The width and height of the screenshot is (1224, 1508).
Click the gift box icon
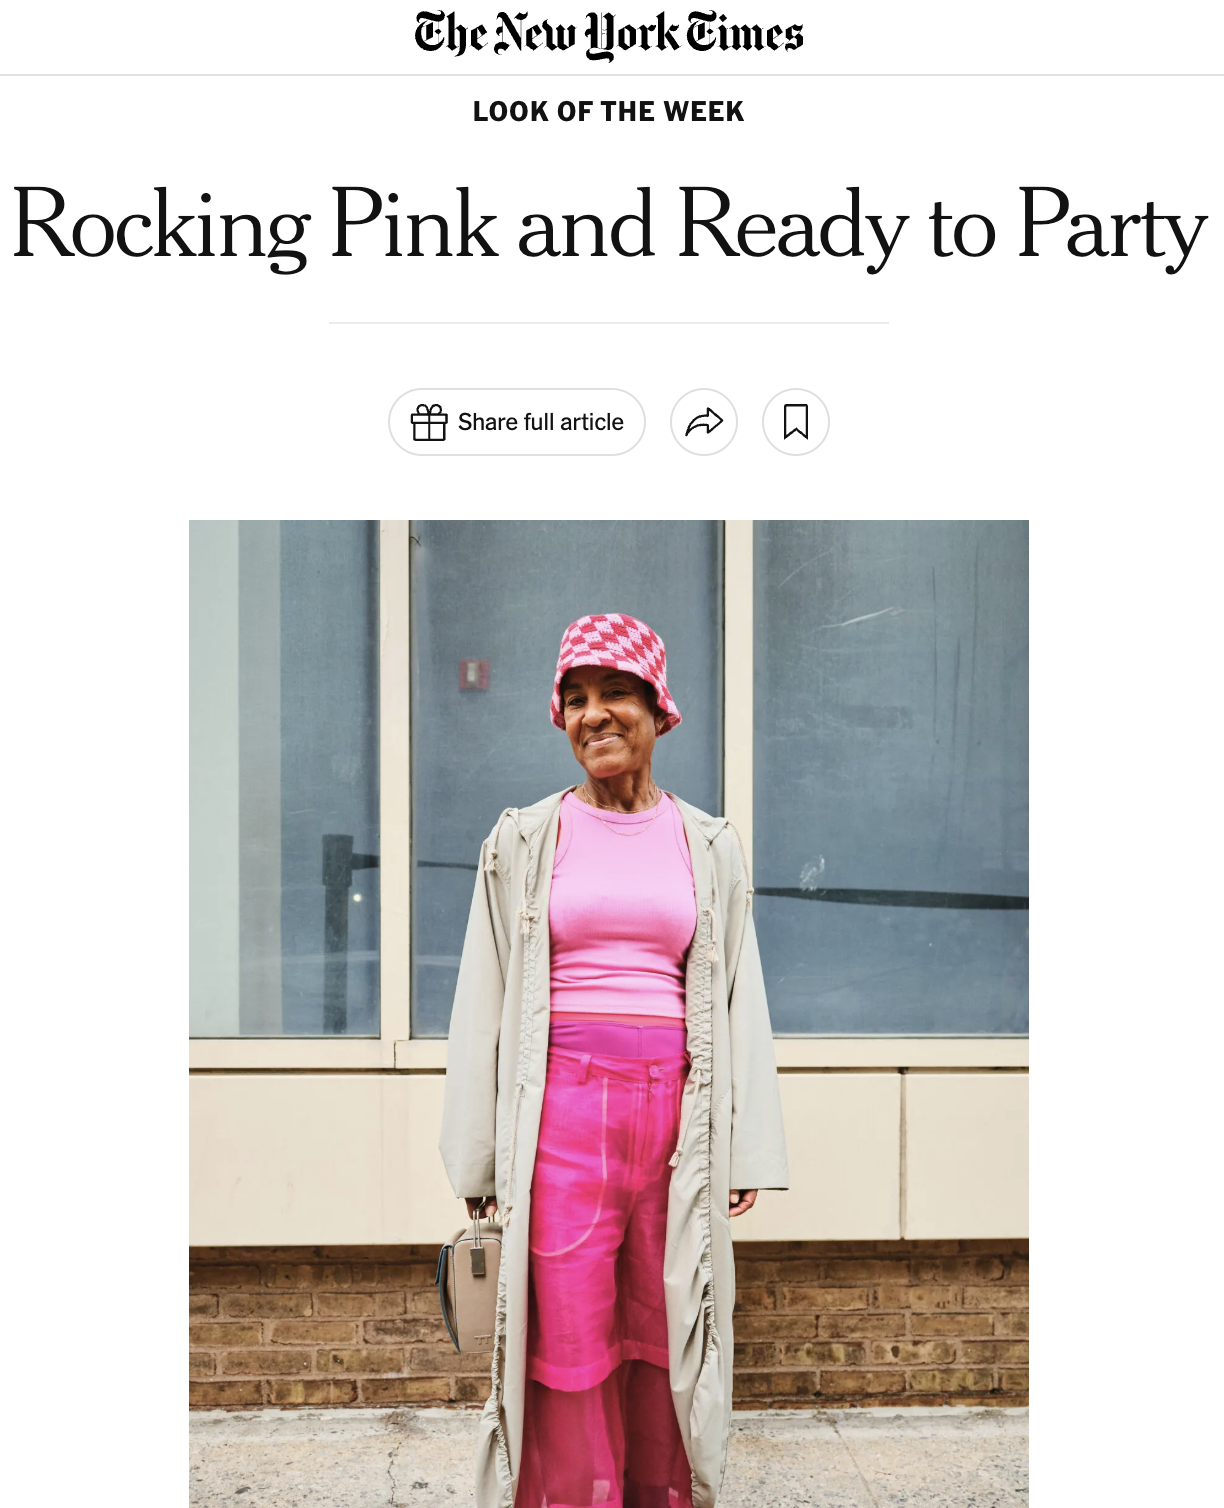(x=429, y=422)
